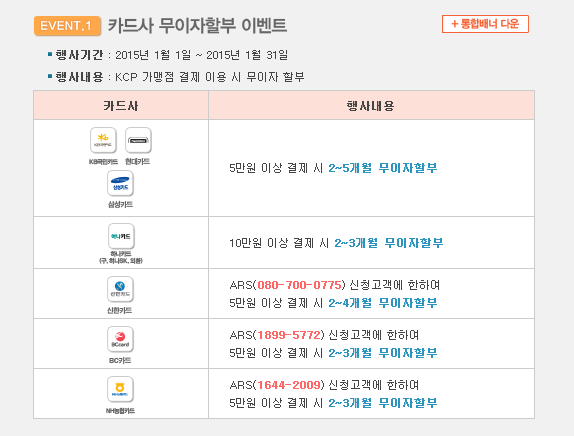Click 2~3개월 무이자할부 in BC카드 row
574x436 pixels.
(383, 353)
